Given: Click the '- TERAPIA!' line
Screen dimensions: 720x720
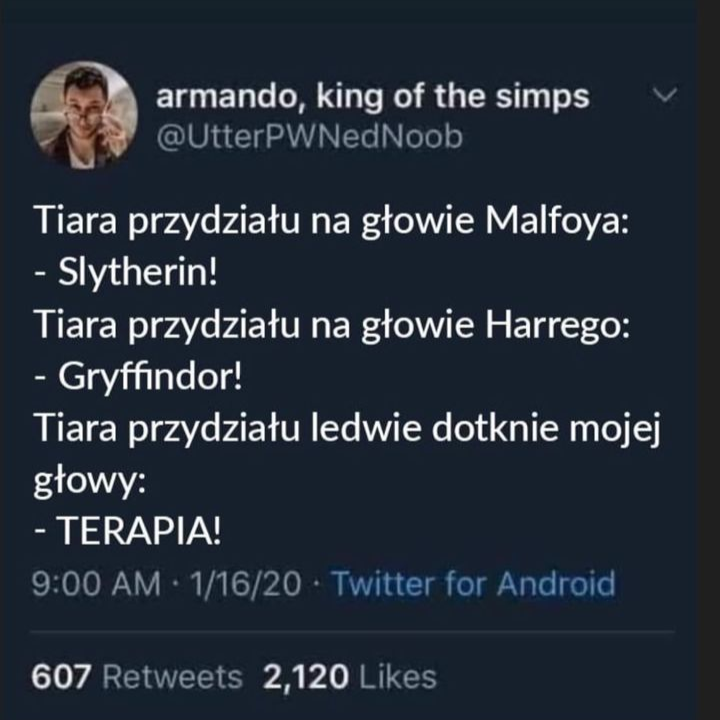Looking at the screenshot, I should point(127,531).
